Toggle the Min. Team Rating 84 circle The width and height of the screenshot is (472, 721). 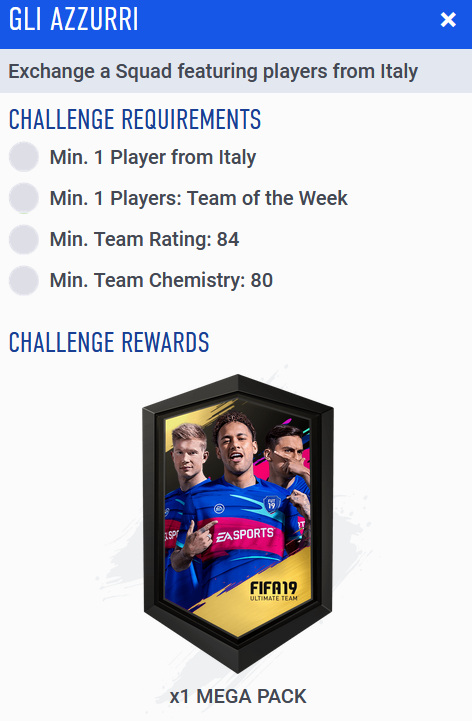23,239
